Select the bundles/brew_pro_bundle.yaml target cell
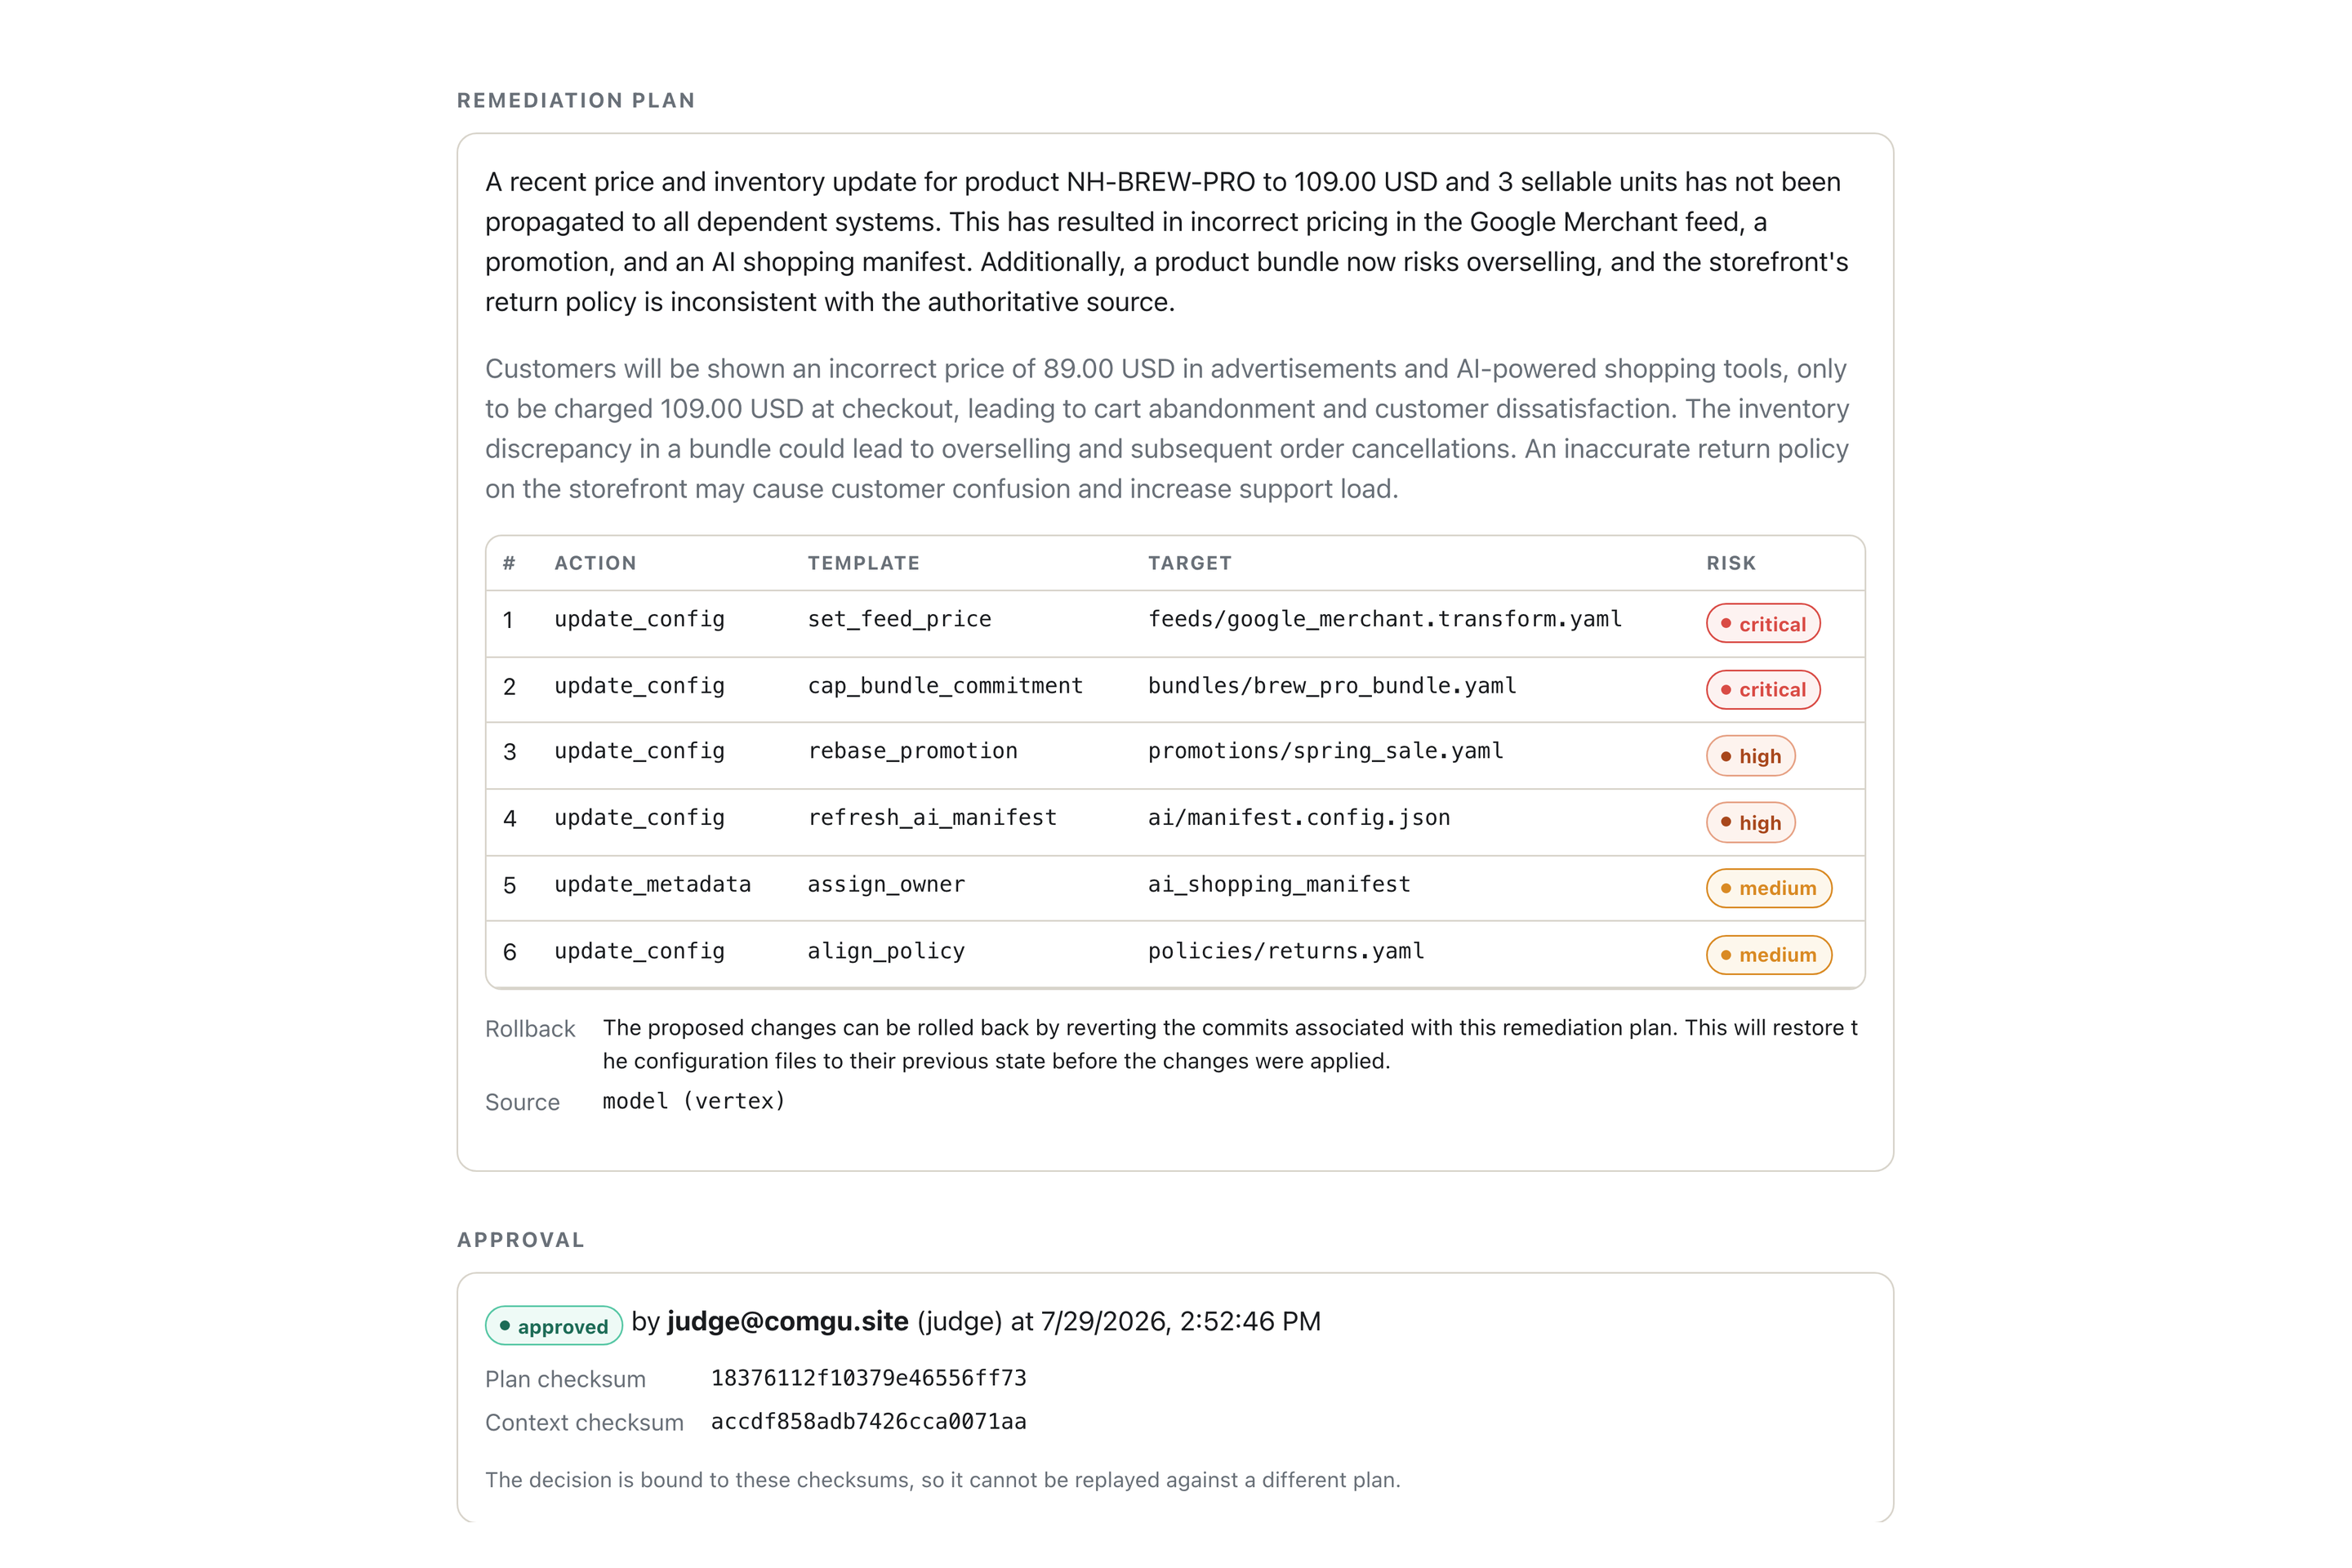Viewport: 2352px width, 1568px height. pyautogui.click(x=1332, y=686)
